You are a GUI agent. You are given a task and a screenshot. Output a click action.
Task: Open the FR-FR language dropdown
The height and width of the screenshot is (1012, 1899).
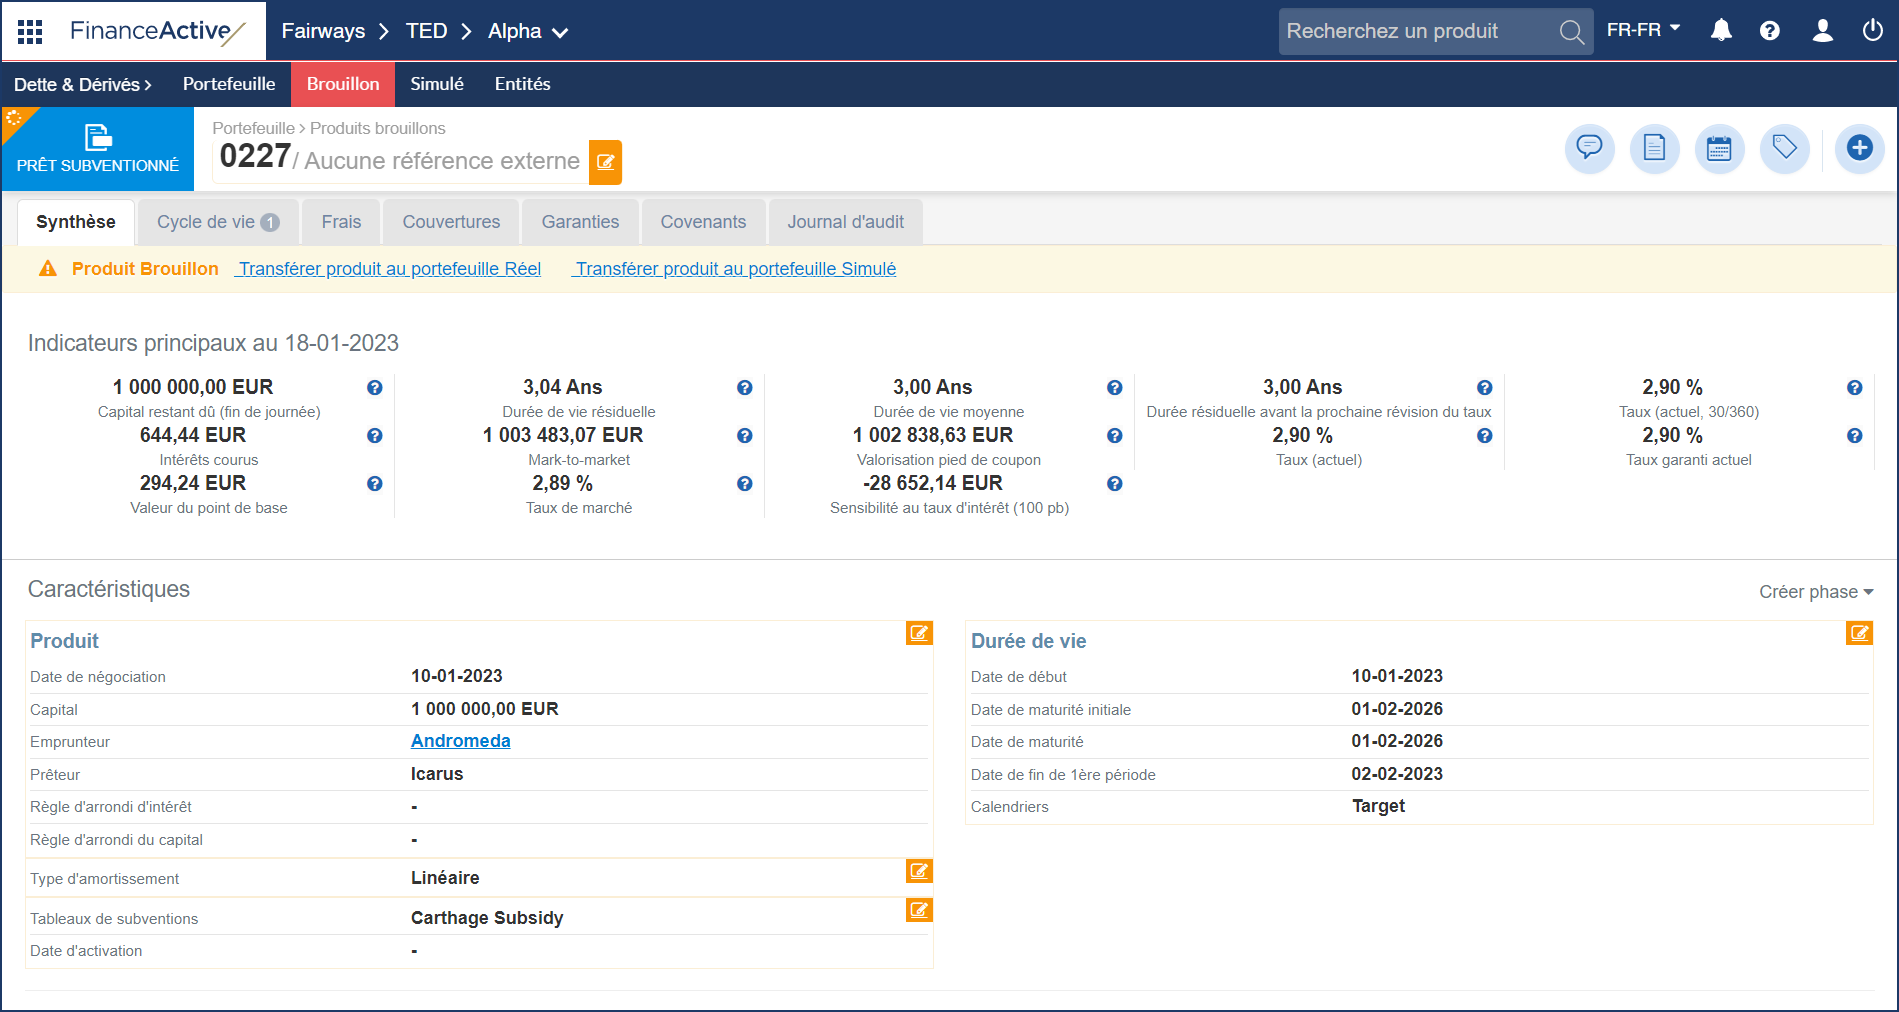click(1643, 30)
